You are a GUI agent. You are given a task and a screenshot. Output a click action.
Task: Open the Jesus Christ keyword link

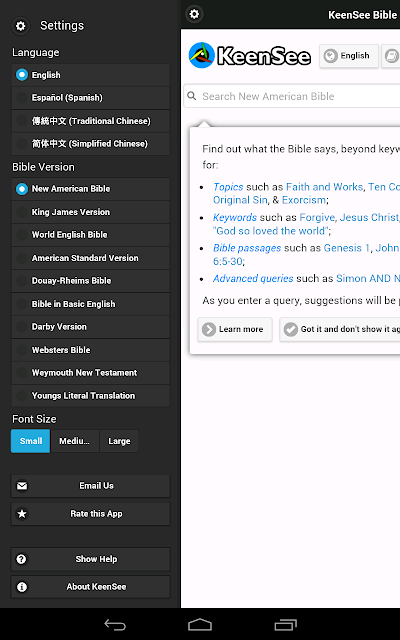pyautogui.click(x=369, y=218)
